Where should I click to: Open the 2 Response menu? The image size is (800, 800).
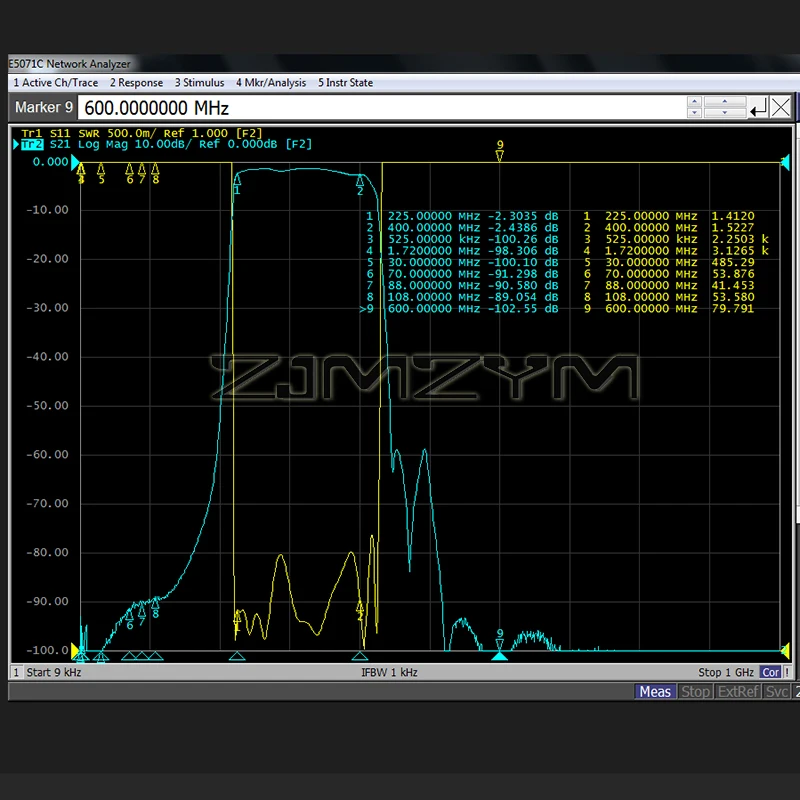[x=136, y=83]
